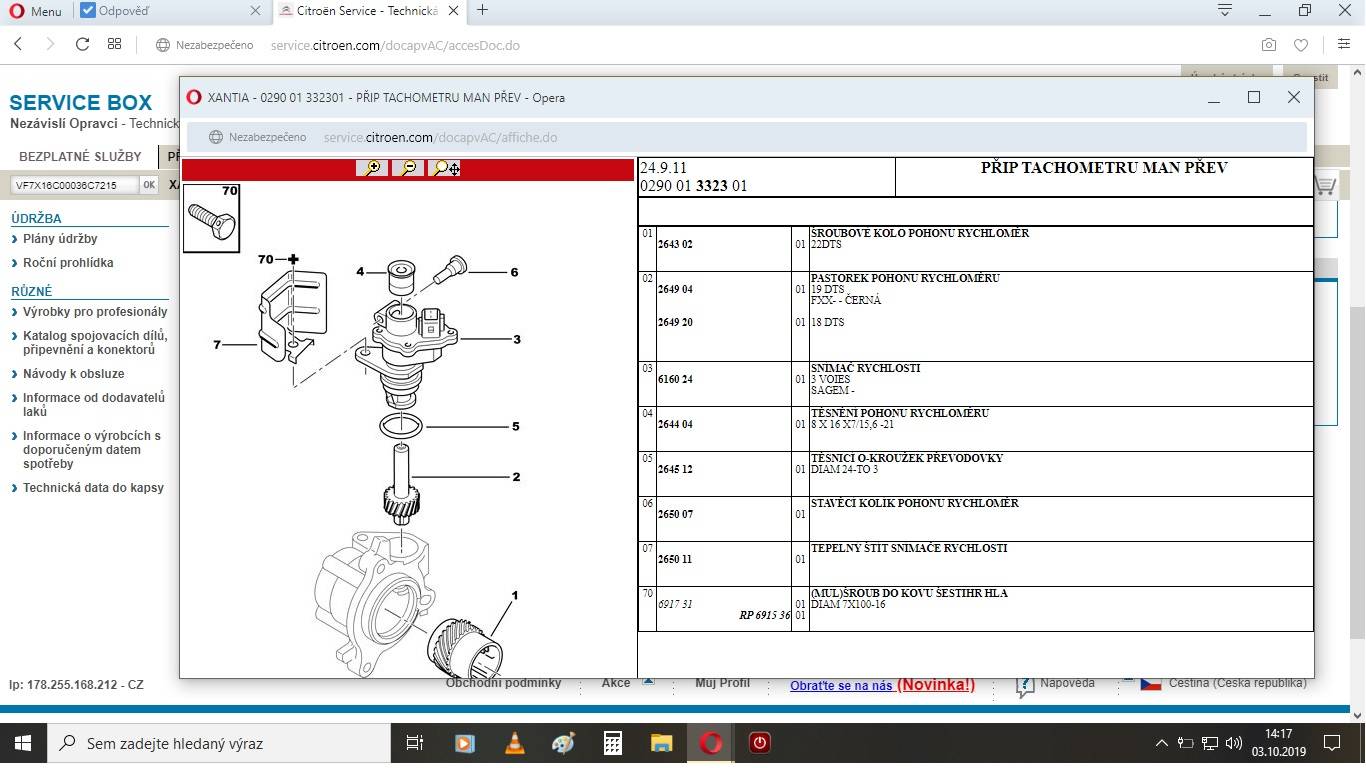
Task: Open the Windows notification center
Action: pyautogui.click(x=1332, y=743)
